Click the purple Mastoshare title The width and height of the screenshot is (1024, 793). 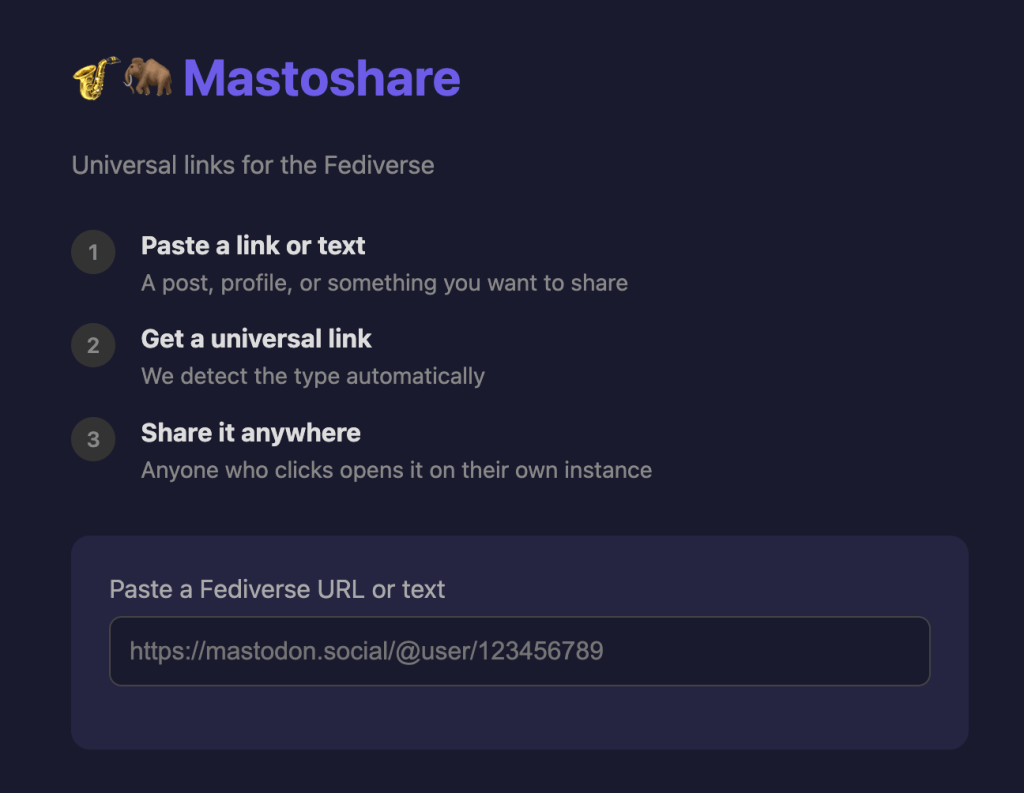click(321, 78)
